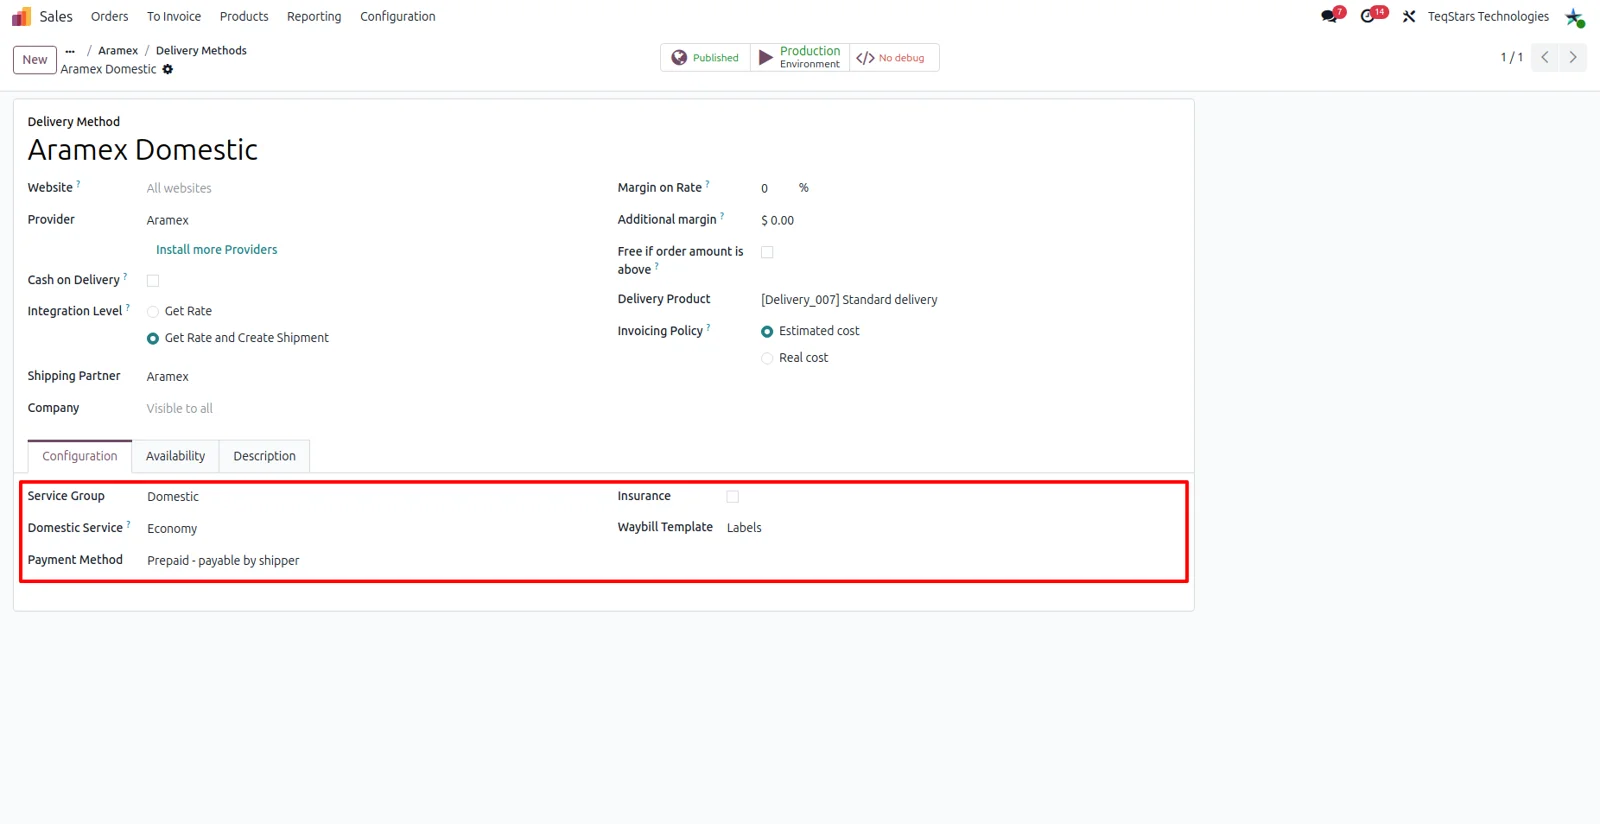Show help tooltip for Margin on Rate
The width and height of the screenshot is (1600, 824).
point(708,184)
